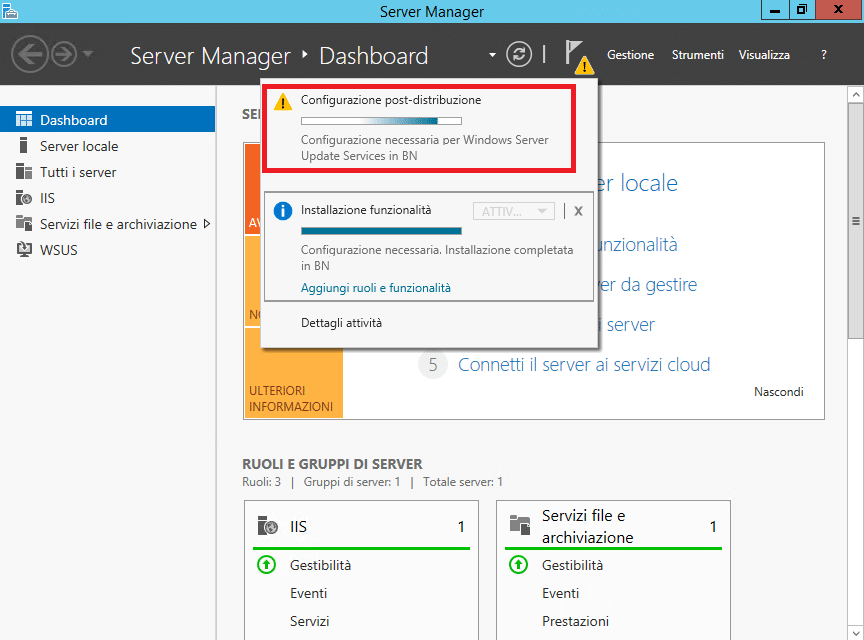
Task: Open Tutti i server page
Action: pyautogui.click(x=107, y=172)
